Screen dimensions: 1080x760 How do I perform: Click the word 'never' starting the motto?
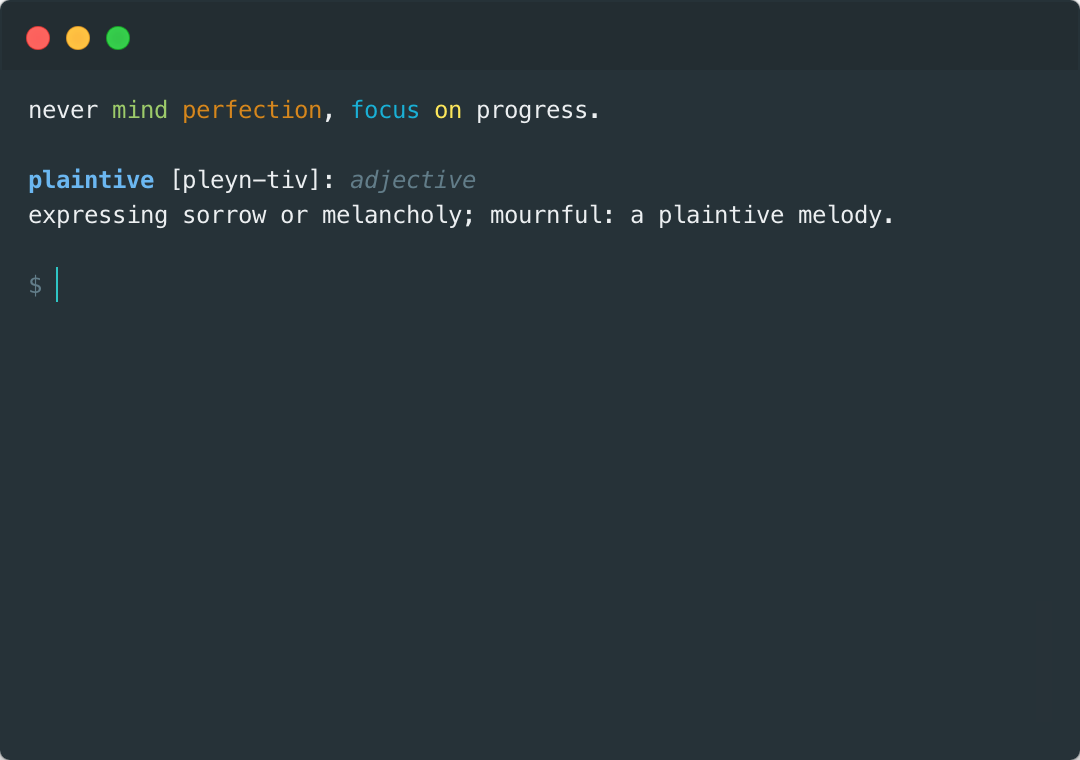(63, 110)
